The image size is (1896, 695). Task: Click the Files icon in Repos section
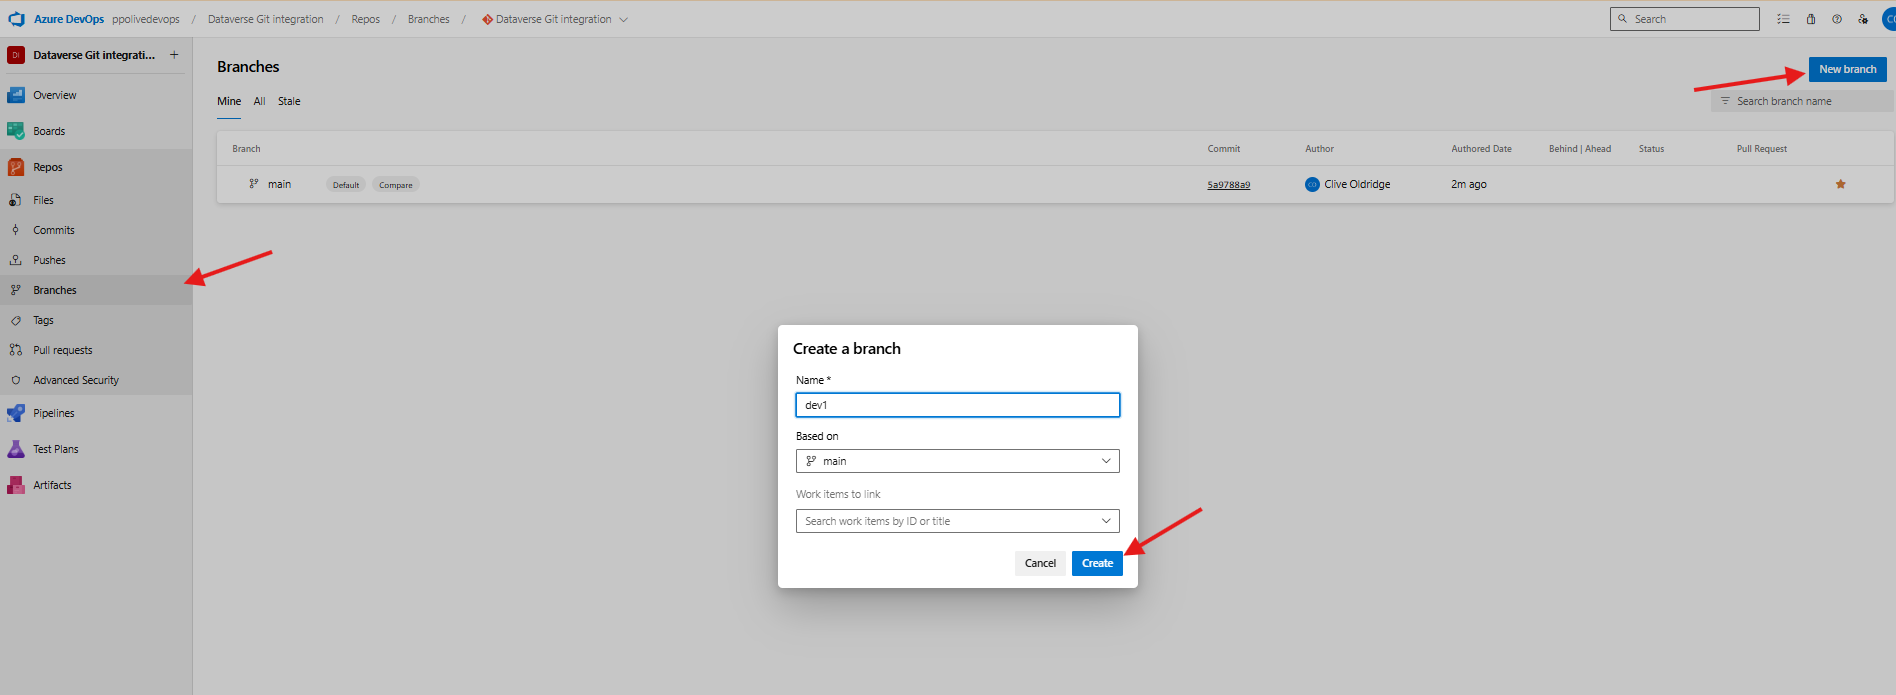tap(16, 200)
